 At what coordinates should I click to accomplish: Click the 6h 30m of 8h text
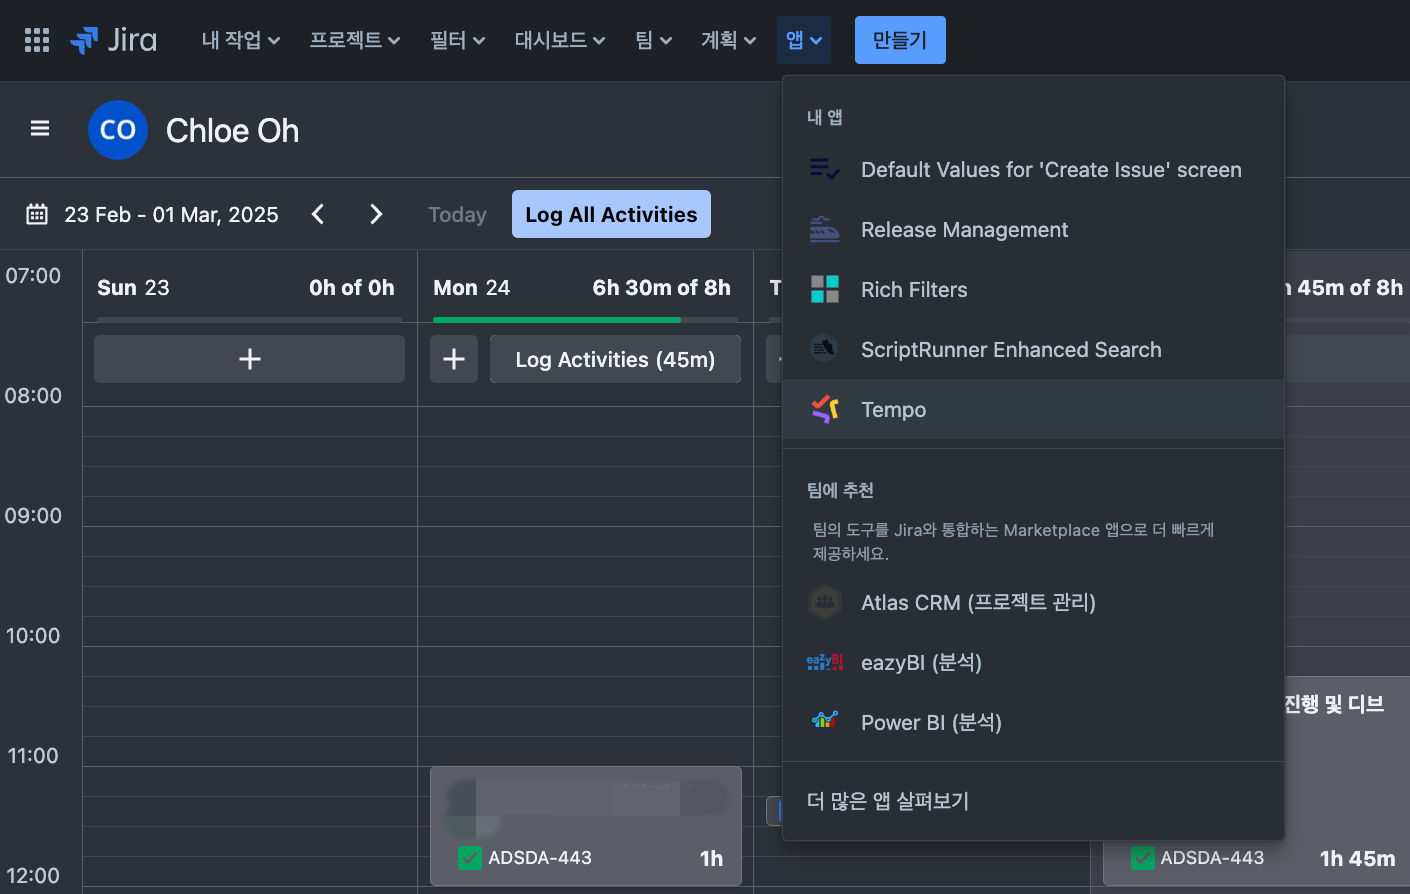[x=661, y=288]
